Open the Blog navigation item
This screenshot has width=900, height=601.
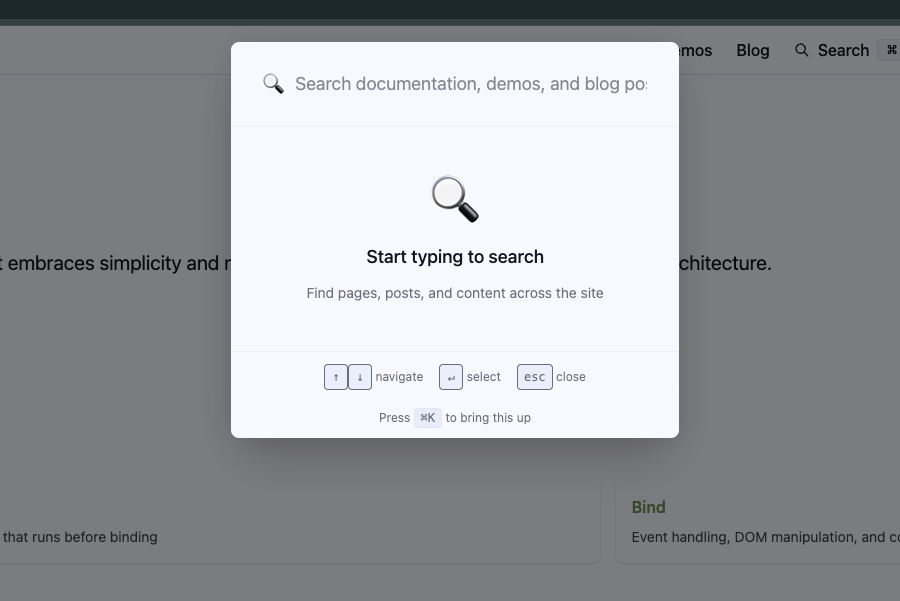[753, 50]
